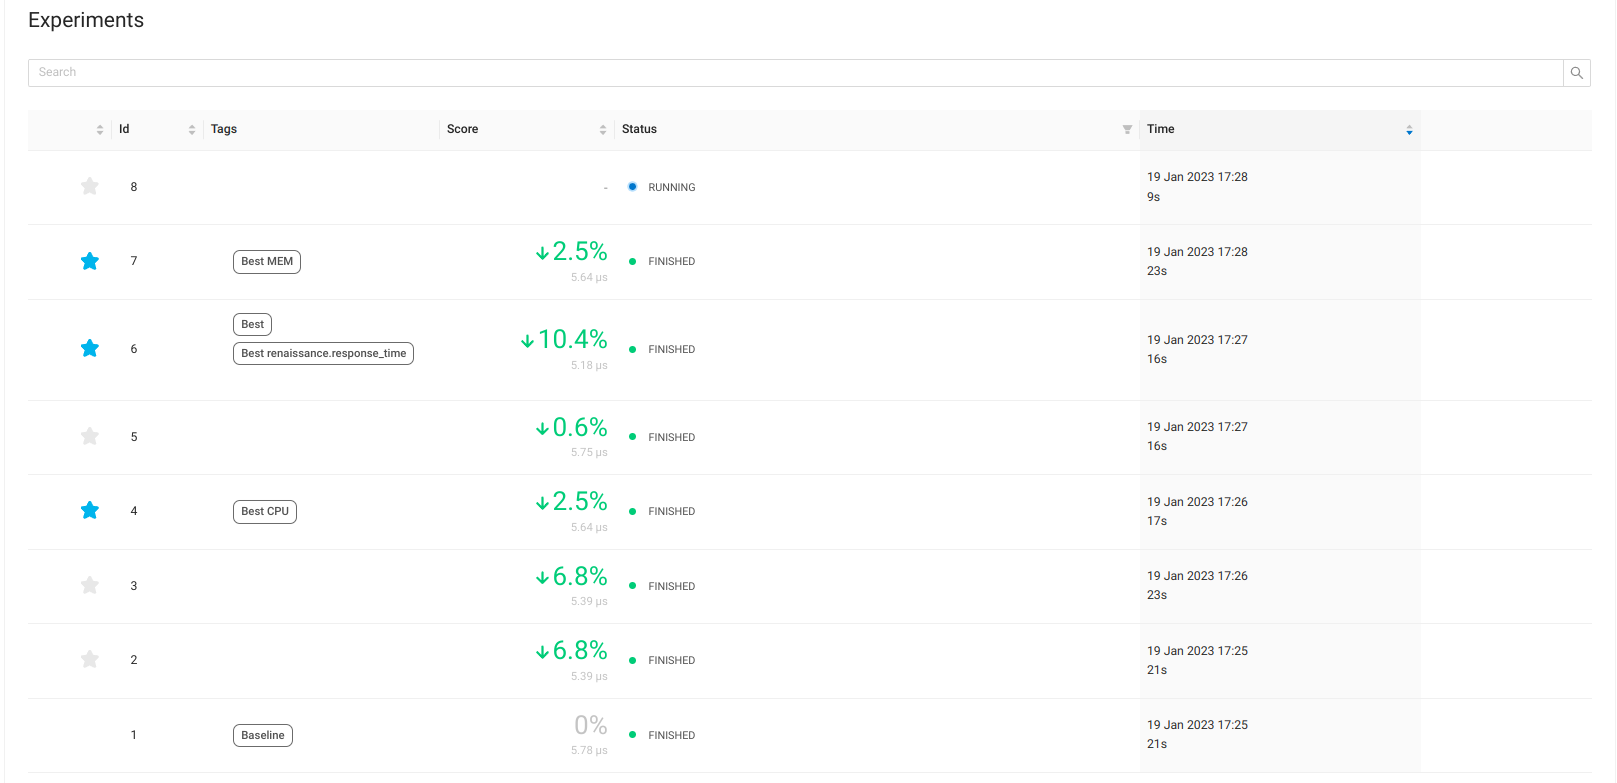The image size is (1617, 783).
Task: Focus the experiments Search field
Action: point(795,73)
